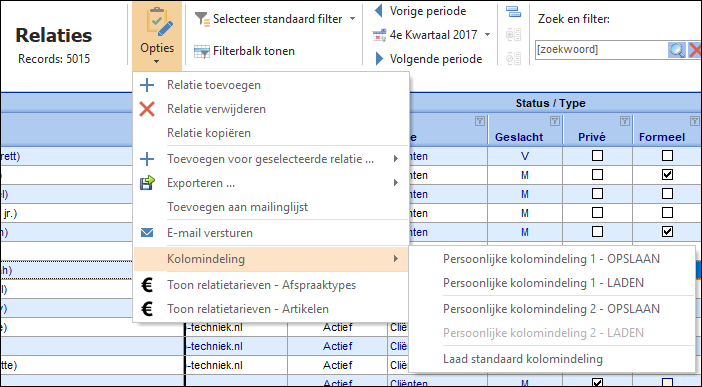Open filter icon on column left of Geslacht
This screenshot has width=702, height=387.
click(x=480, y=121)
